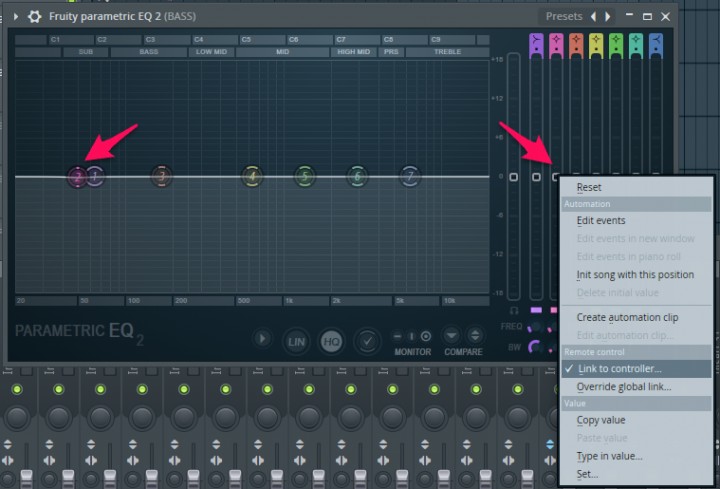Screen dimensions: 720x489
Task: Choose Edit events in the context menu
Action: click(636, 220)
